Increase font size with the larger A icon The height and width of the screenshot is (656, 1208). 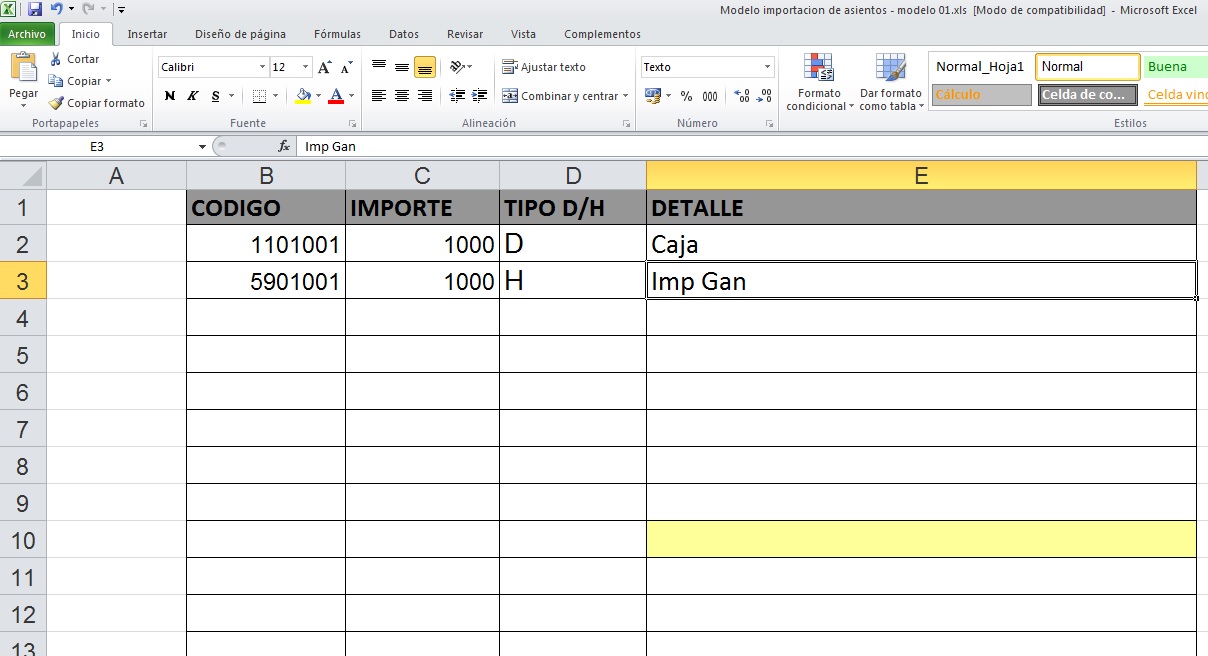[324, 67]
